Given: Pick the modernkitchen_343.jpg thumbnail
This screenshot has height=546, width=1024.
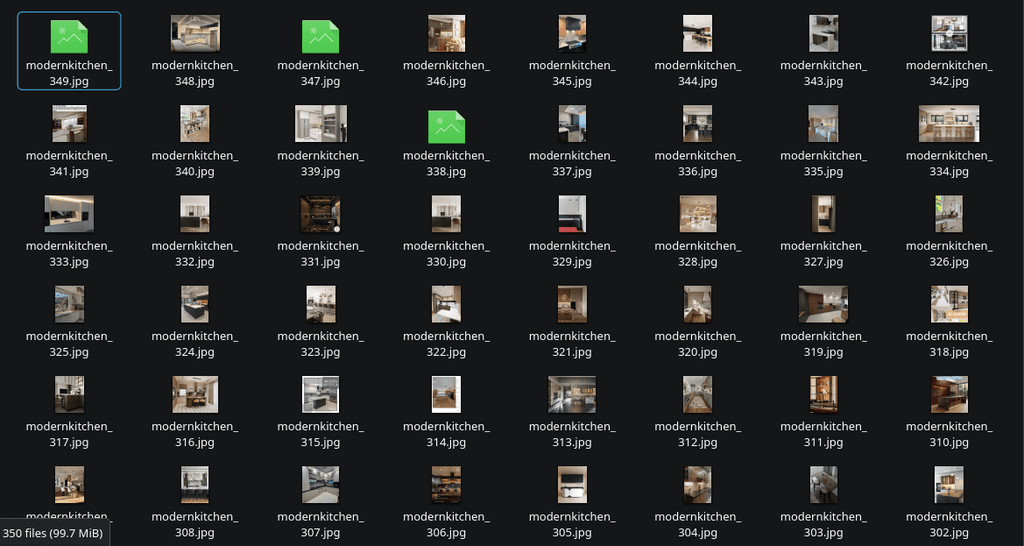Looking at the screenshot, I should coord(824,33).
